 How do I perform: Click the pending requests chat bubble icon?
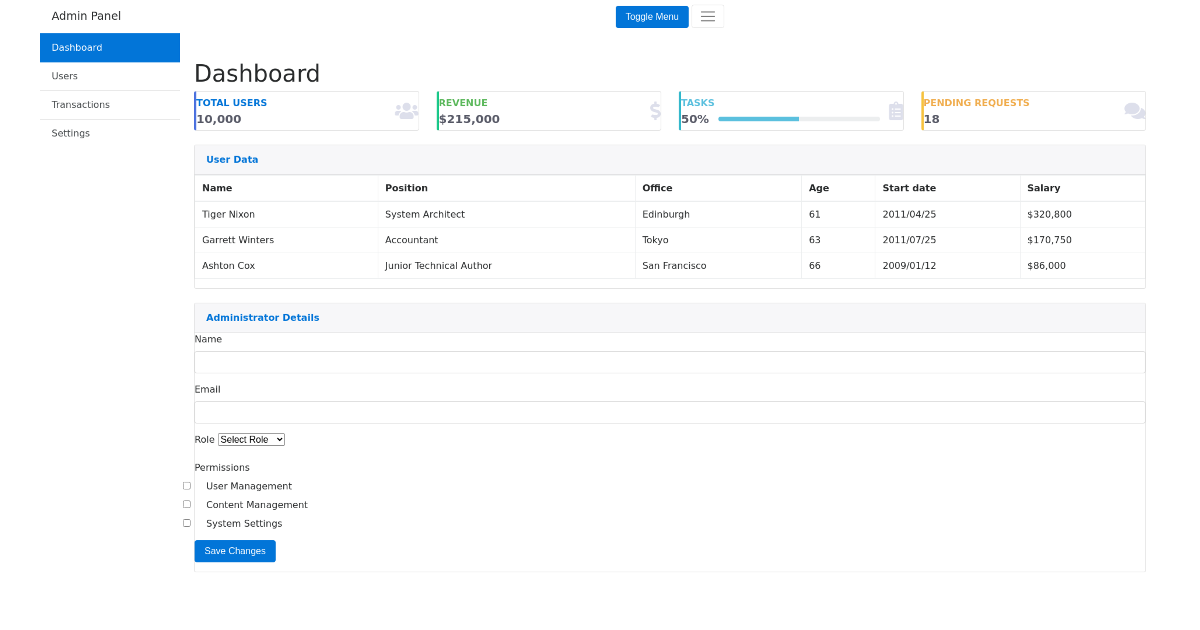(1133, 110)
